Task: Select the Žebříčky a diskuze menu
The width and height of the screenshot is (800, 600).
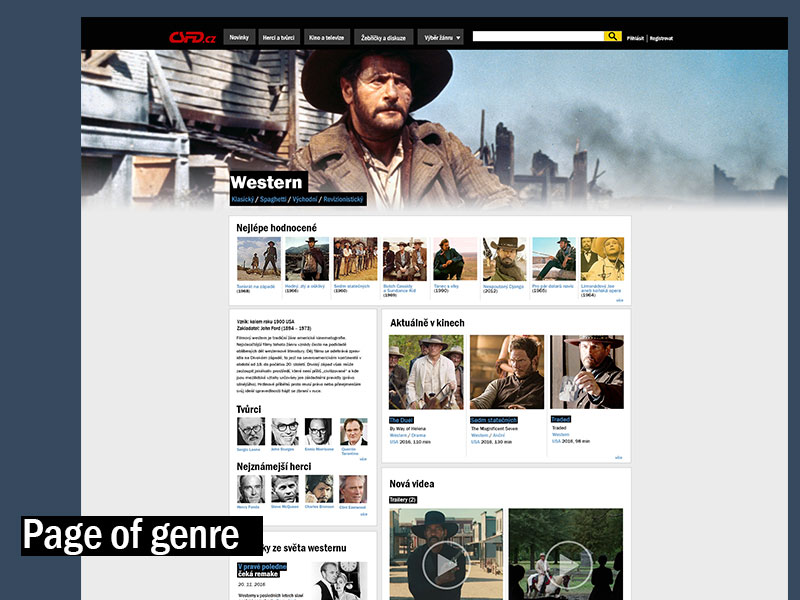Action: pos(383,37)
